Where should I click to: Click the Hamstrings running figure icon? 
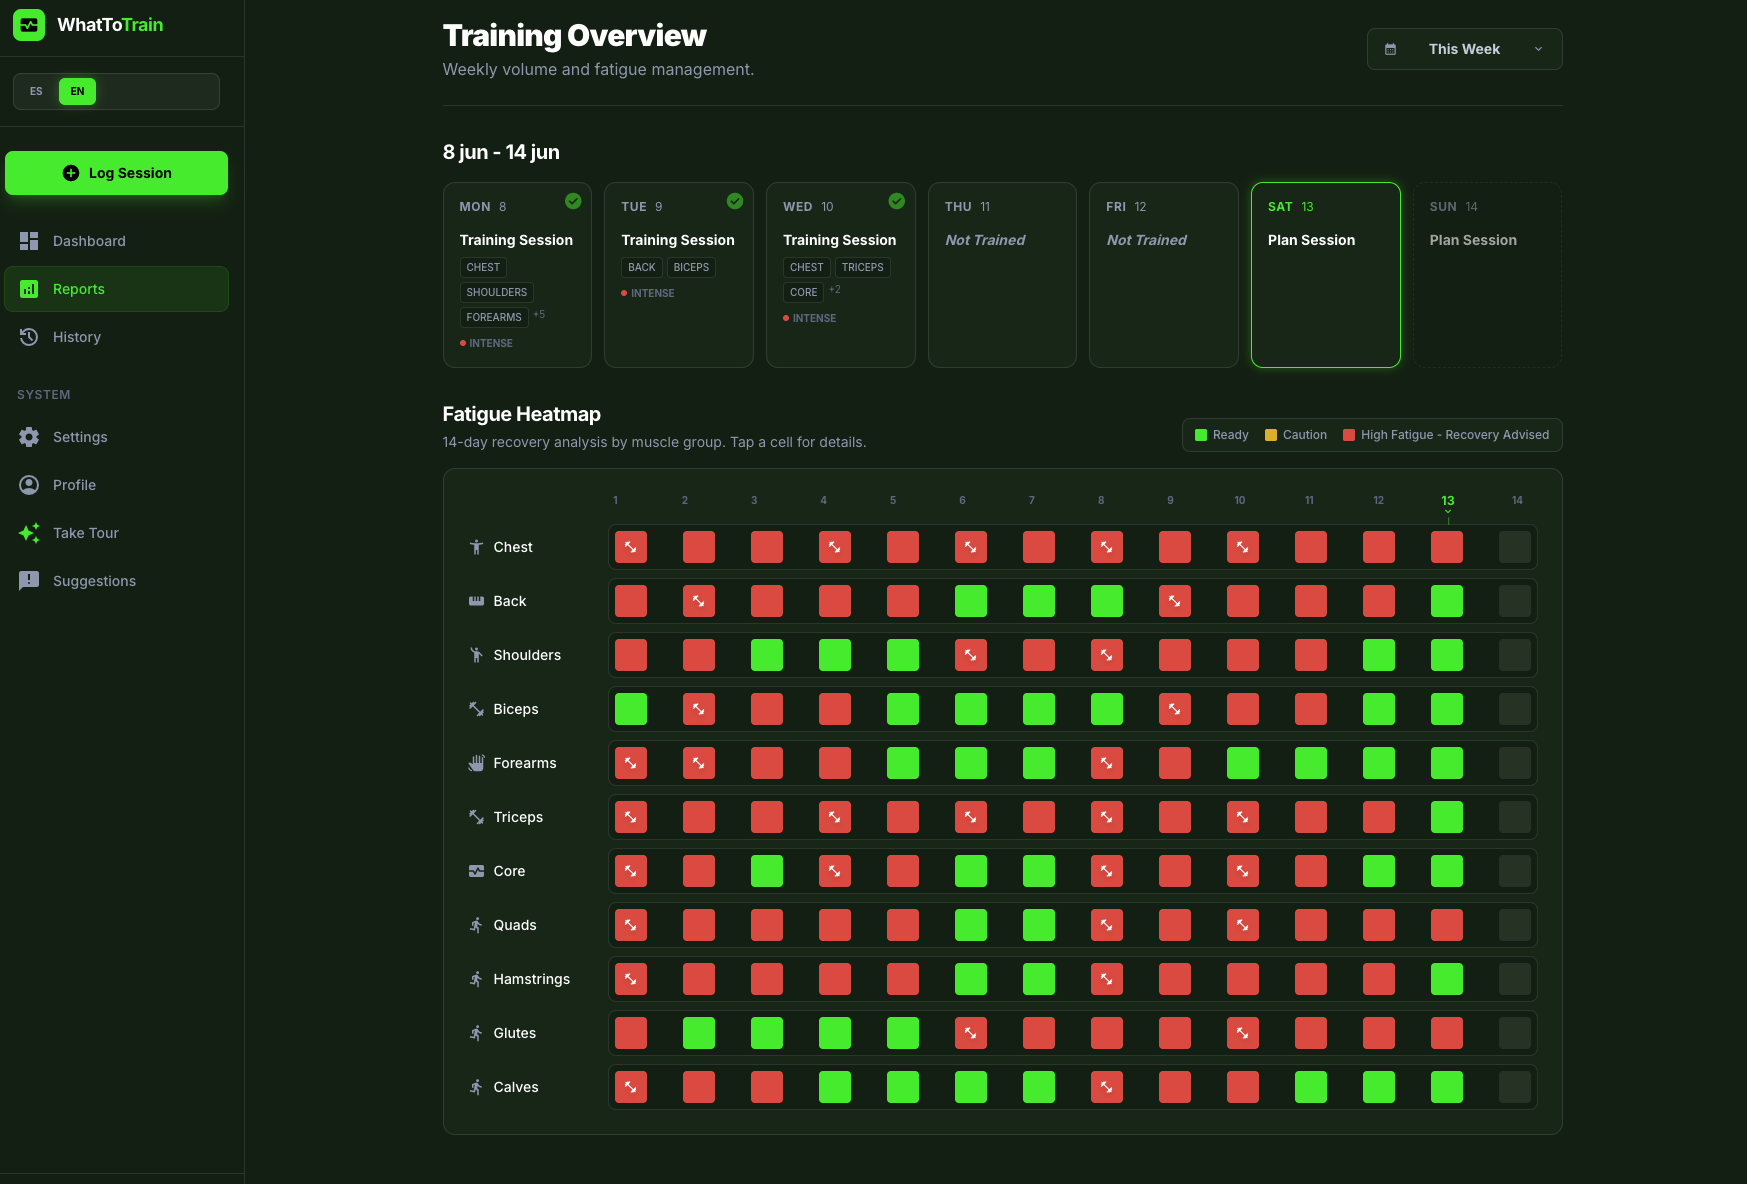476,979
